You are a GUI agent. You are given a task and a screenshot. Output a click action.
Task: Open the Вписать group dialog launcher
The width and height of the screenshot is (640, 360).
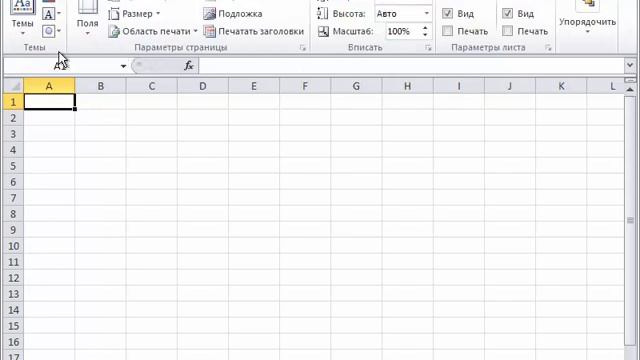pos(428,48)
